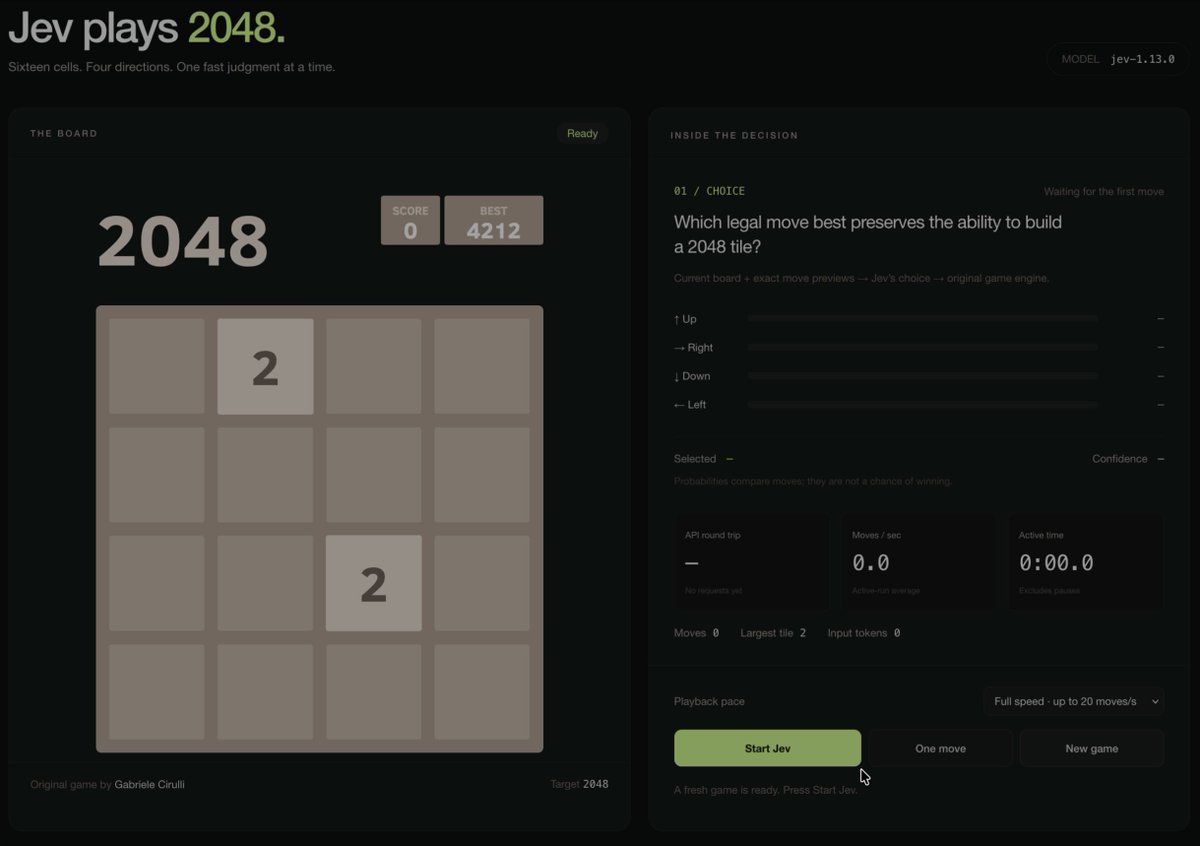Click the up arrow icon beside Up
The height and width of the screenshot is (846, 1200).
click(677, 319)
